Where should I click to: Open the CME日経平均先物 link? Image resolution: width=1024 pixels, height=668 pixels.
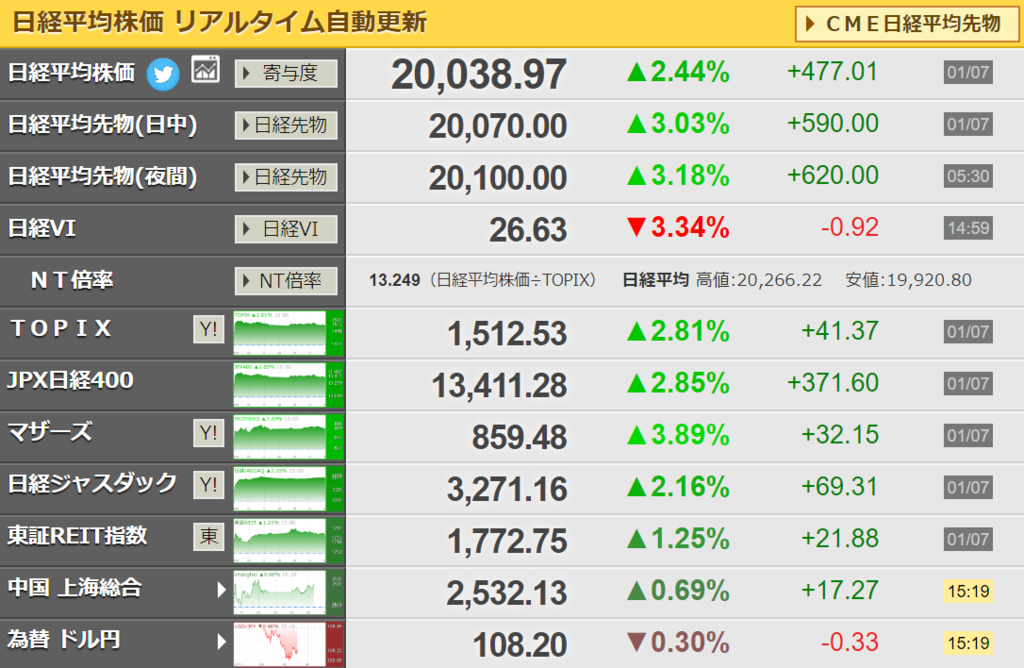(906, 24)
